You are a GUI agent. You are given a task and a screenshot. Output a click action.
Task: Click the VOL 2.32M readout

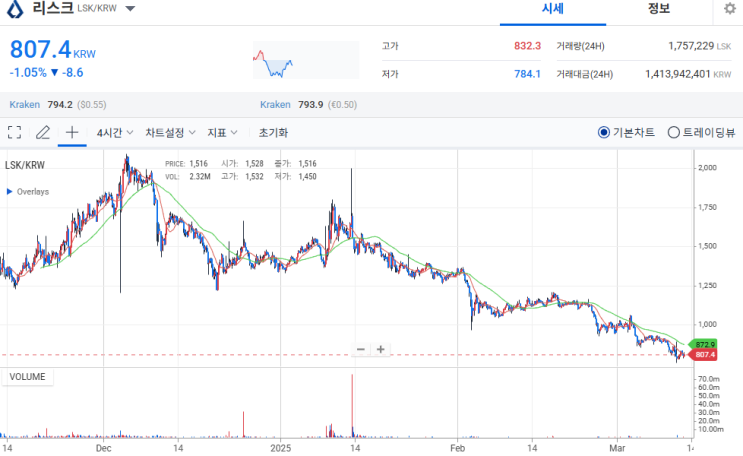[188, 177]
